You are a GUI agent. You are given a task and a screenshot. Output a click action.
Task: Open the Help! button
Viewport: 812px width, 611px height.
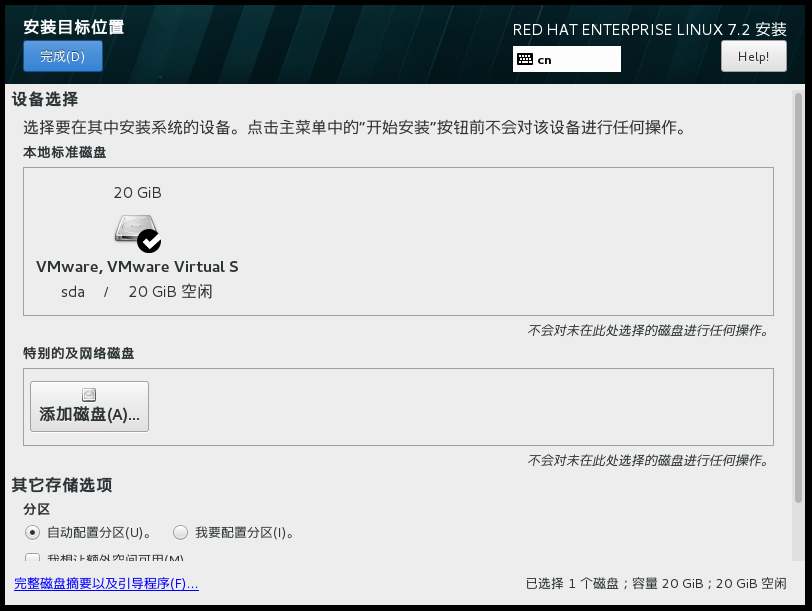point(753,56)
